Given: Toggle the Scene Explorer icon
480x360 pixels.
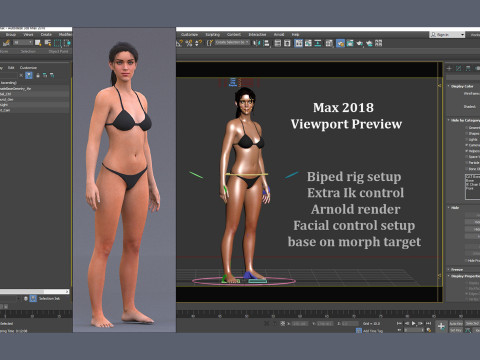Looking at the screenshot, I should point(278,43).
